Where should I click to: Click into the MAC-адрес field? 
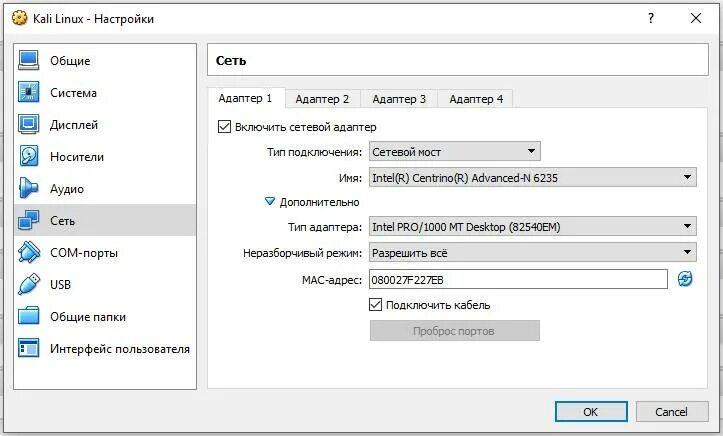pyautogui.click(x=517, y=279)
